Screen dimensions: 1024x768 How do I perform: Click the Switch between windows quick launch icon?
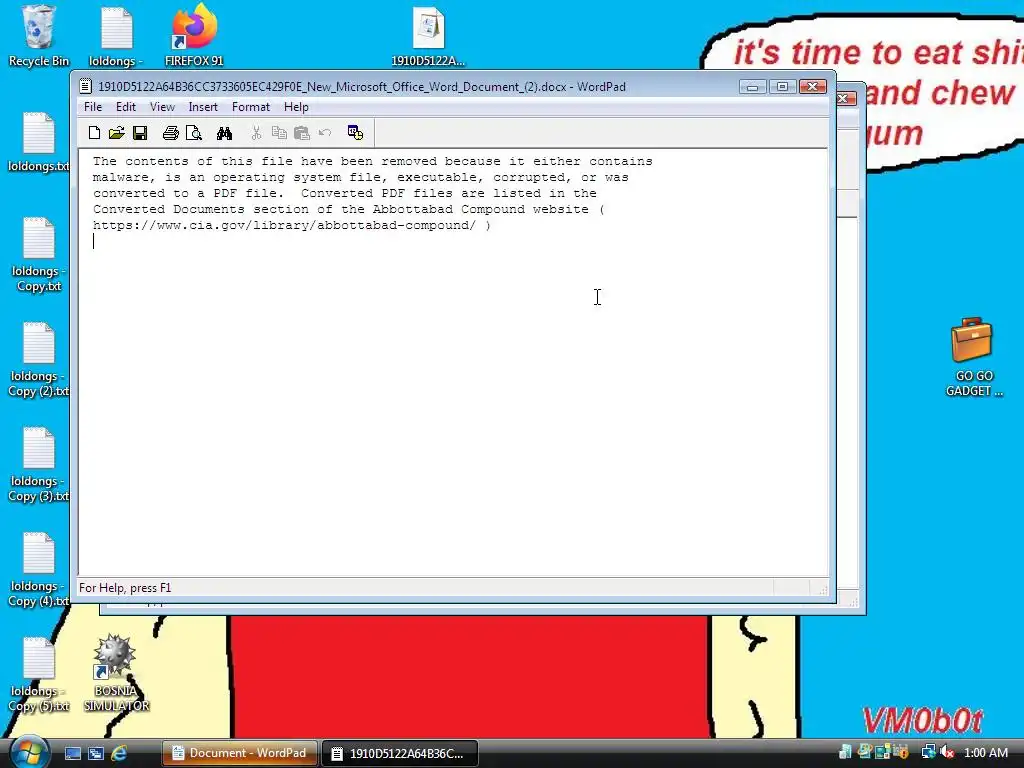(x=96, y=754)
